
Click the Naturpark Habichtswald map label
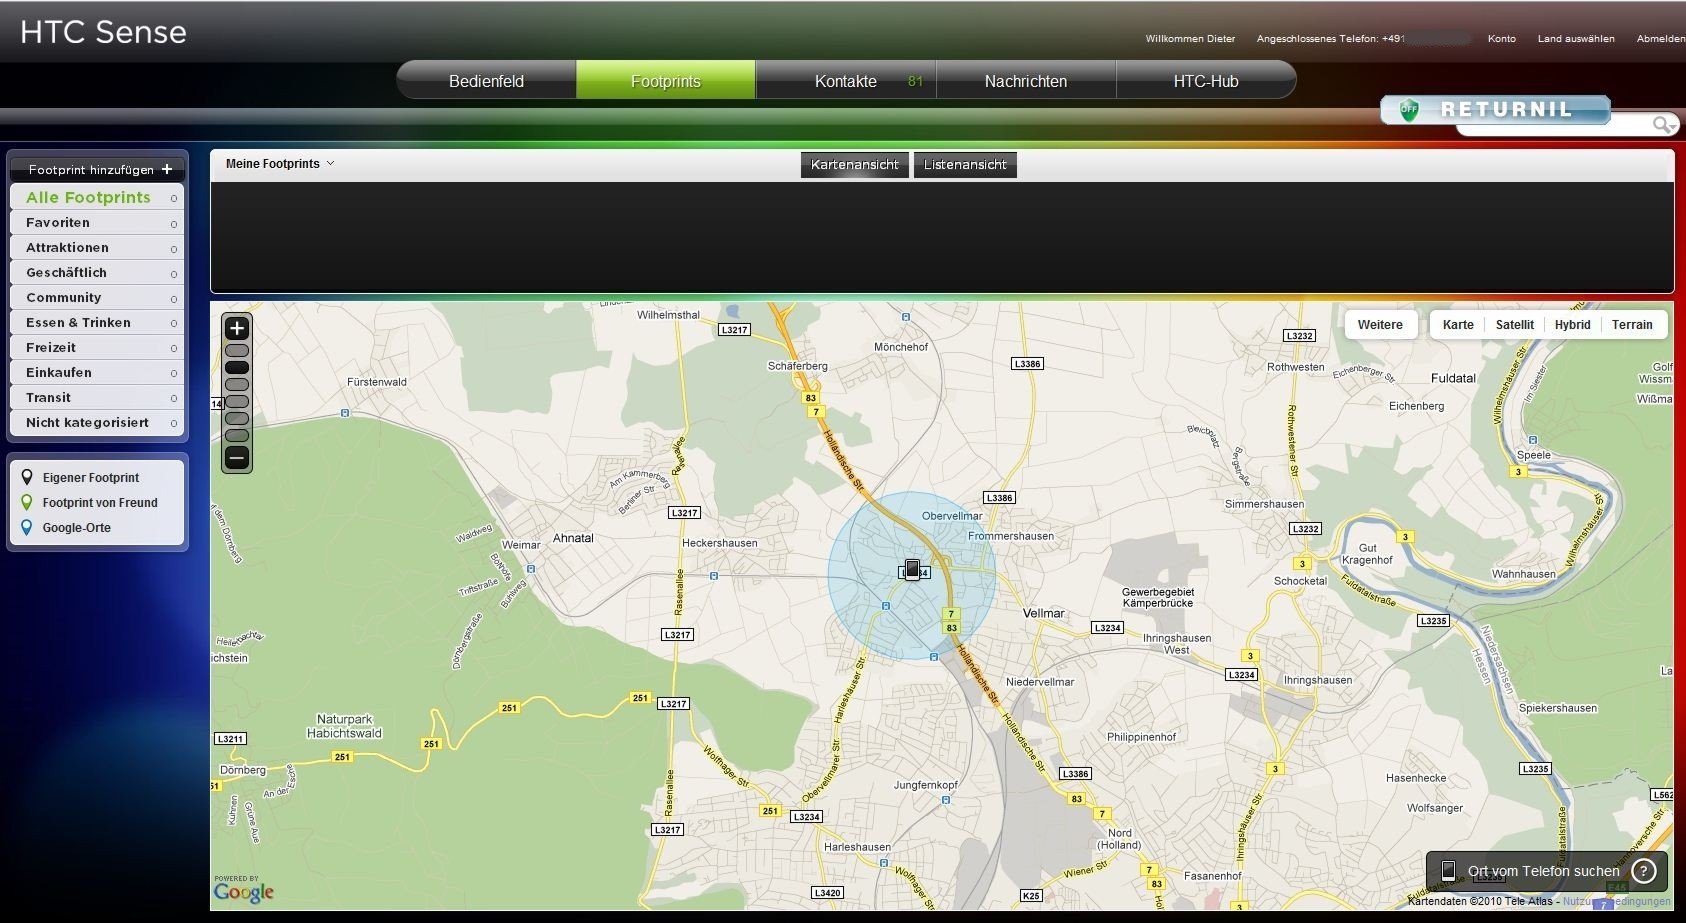pyautogui.click(x=344, y=726)
